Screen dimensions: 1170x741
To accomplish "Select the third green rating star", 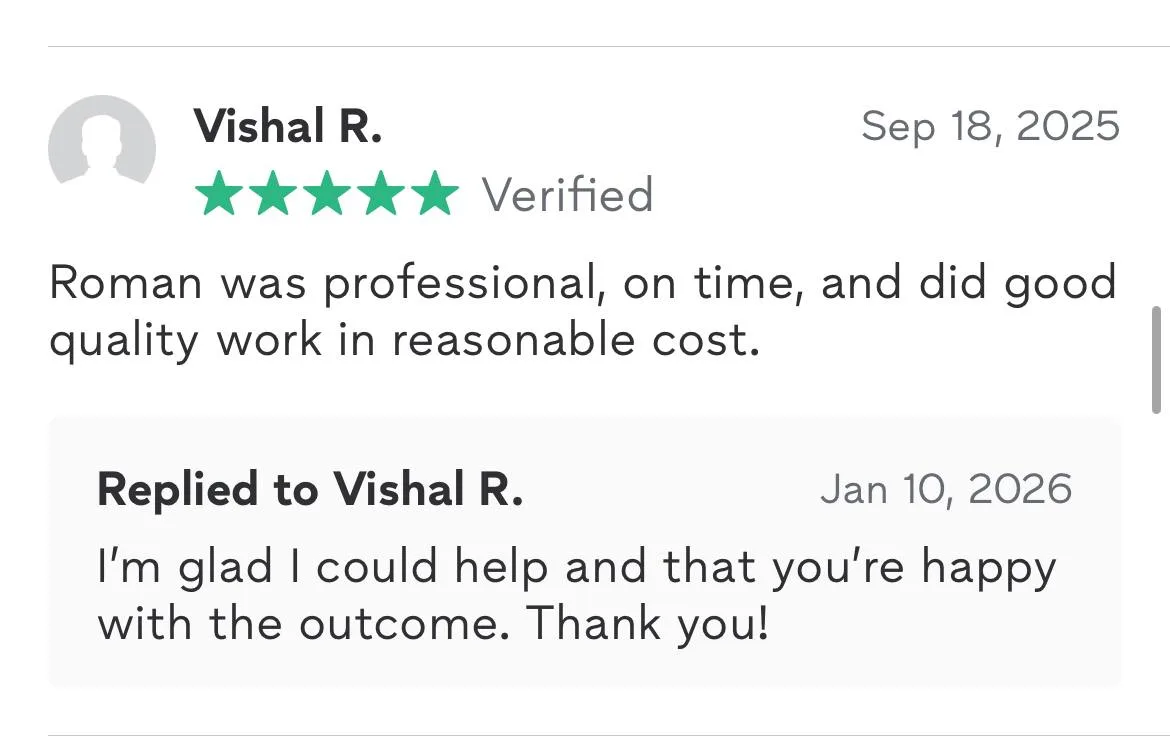I will coord(326,194).
